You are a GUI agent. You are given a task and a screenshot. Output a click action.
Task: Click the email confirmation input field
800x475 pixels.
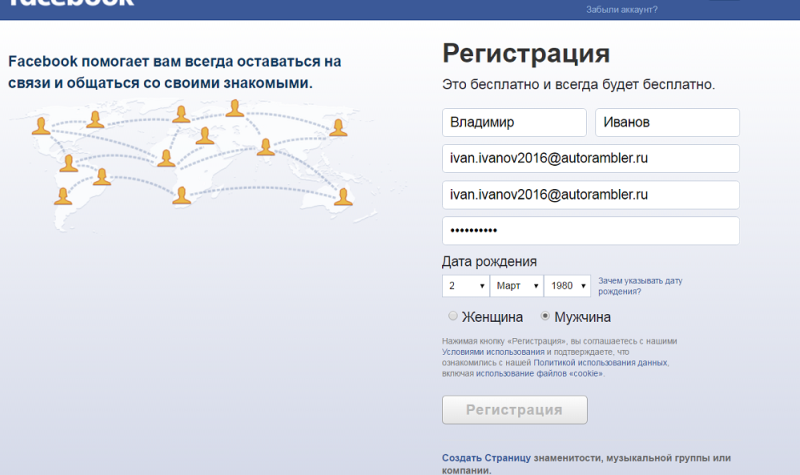pyautogui.click(x=591, y=195)
